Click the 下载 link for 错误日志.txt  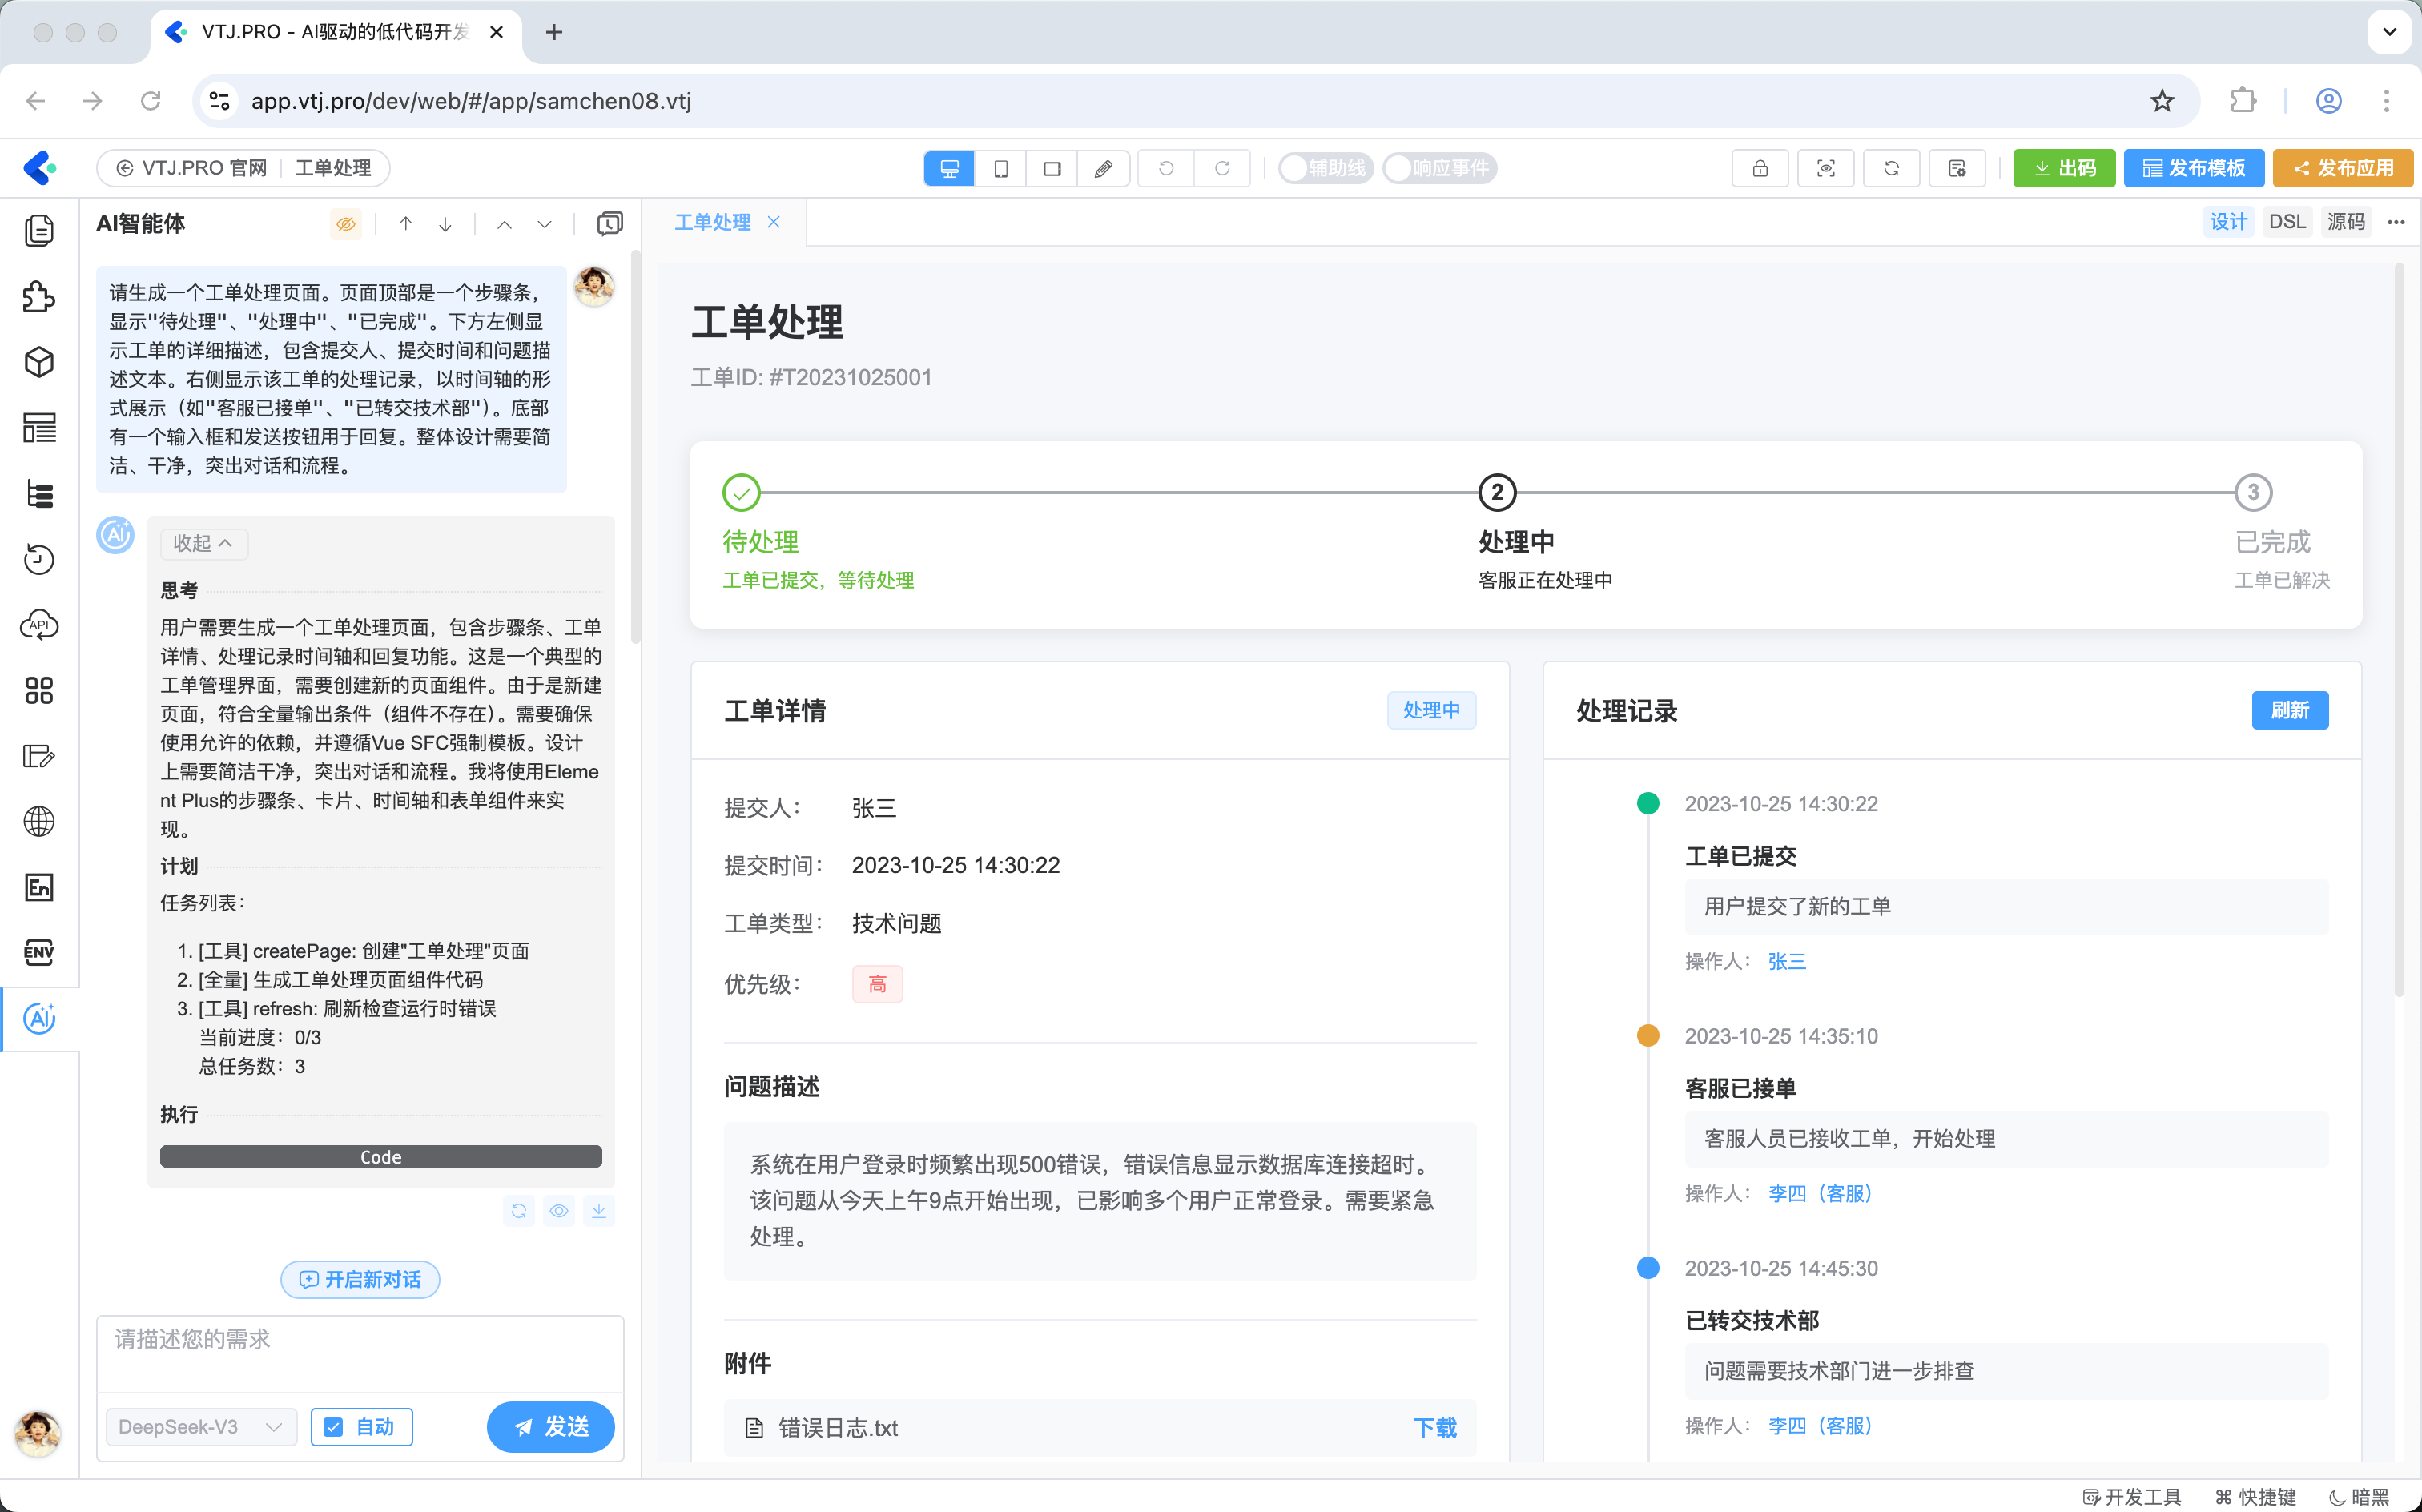point(1434,1428)
